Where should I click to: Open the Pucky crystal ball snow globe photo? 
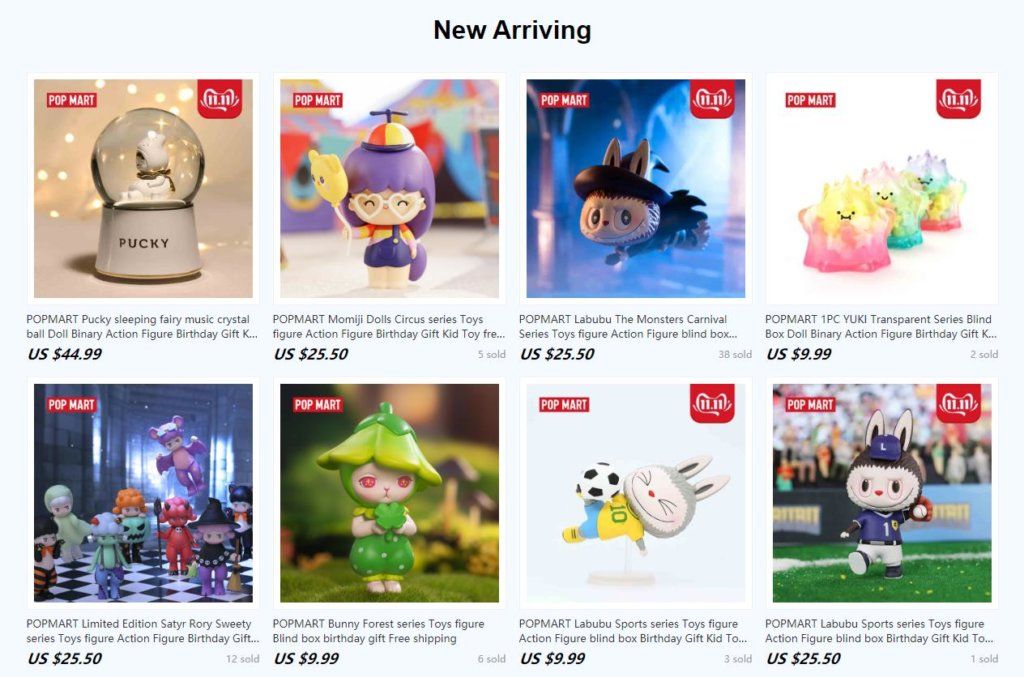143,189
